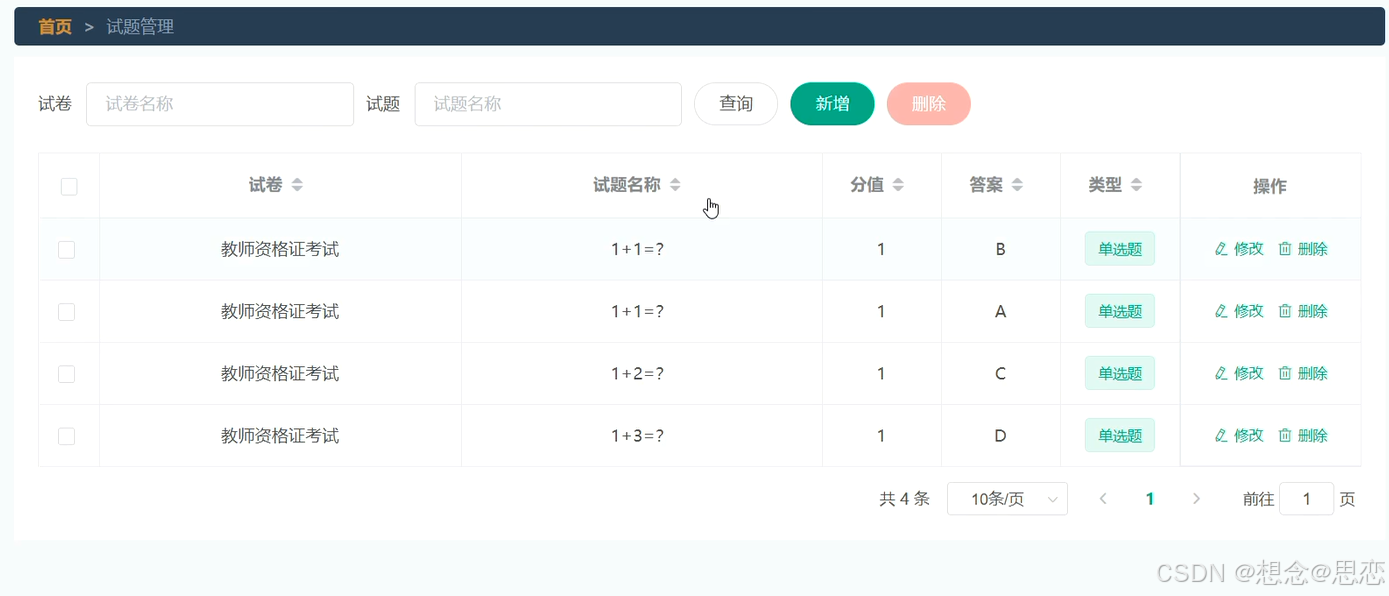Click 单选题 tag in 1+2=? row
This screenshot has height=596, width=1389.
tap(1120, 373)
